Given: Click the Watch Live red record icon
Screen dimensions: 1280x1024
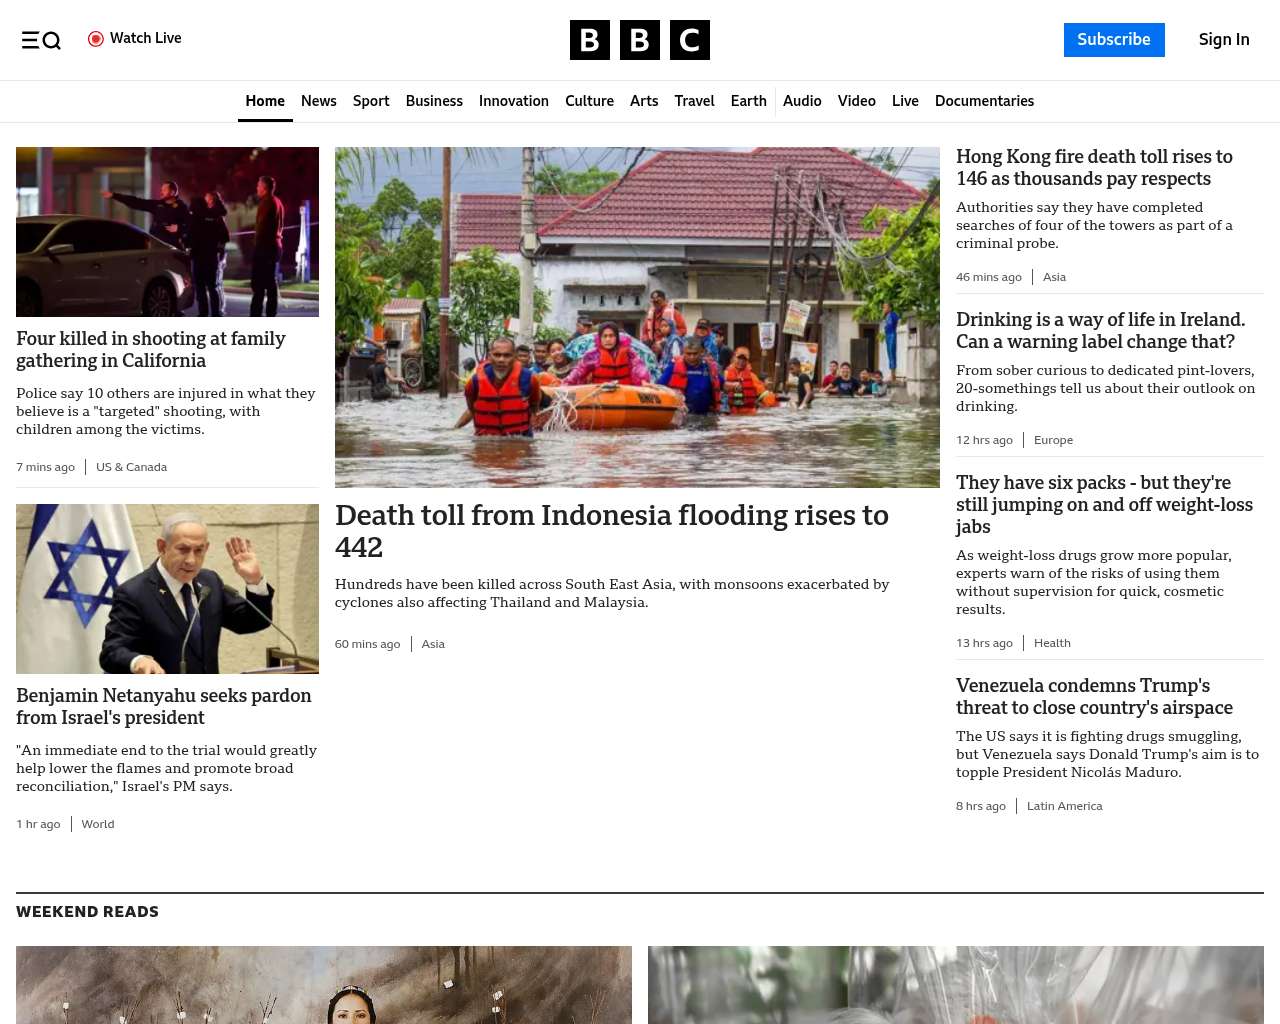Looking at the screenshot, I should pyautogui.click(x=96, y=39).
